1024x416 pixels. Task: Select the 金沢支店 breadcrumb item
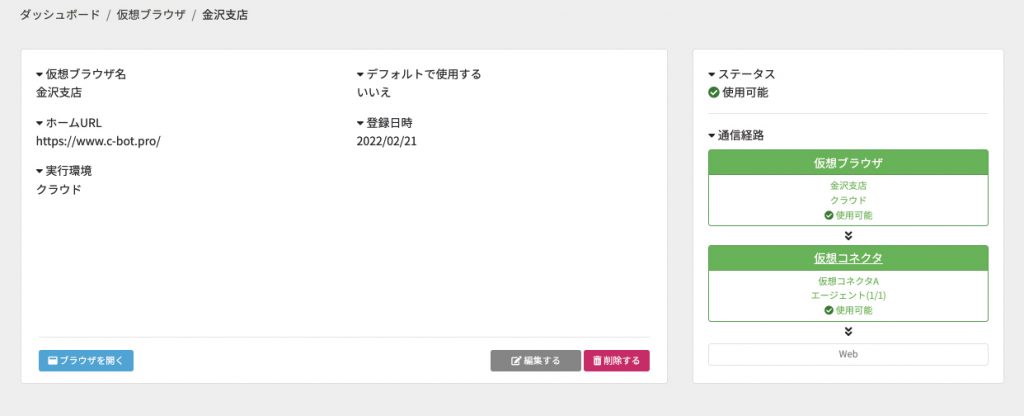point(225,15)
